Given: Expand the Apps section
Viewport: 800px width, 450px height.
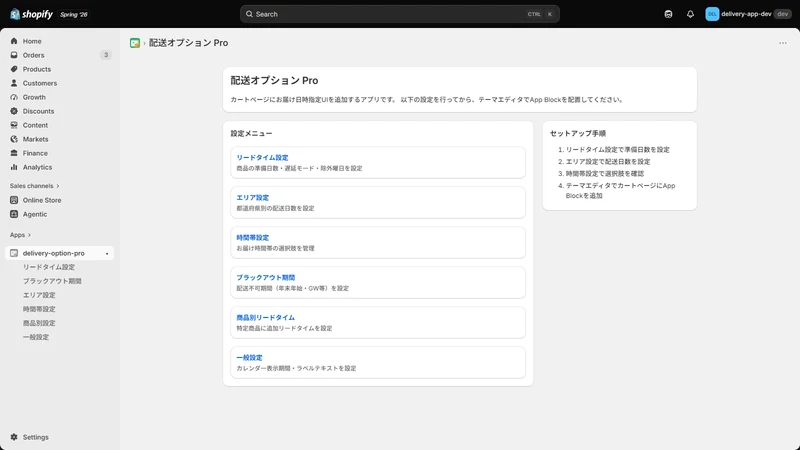Looking at the screenshot, I should coord(20,235).
